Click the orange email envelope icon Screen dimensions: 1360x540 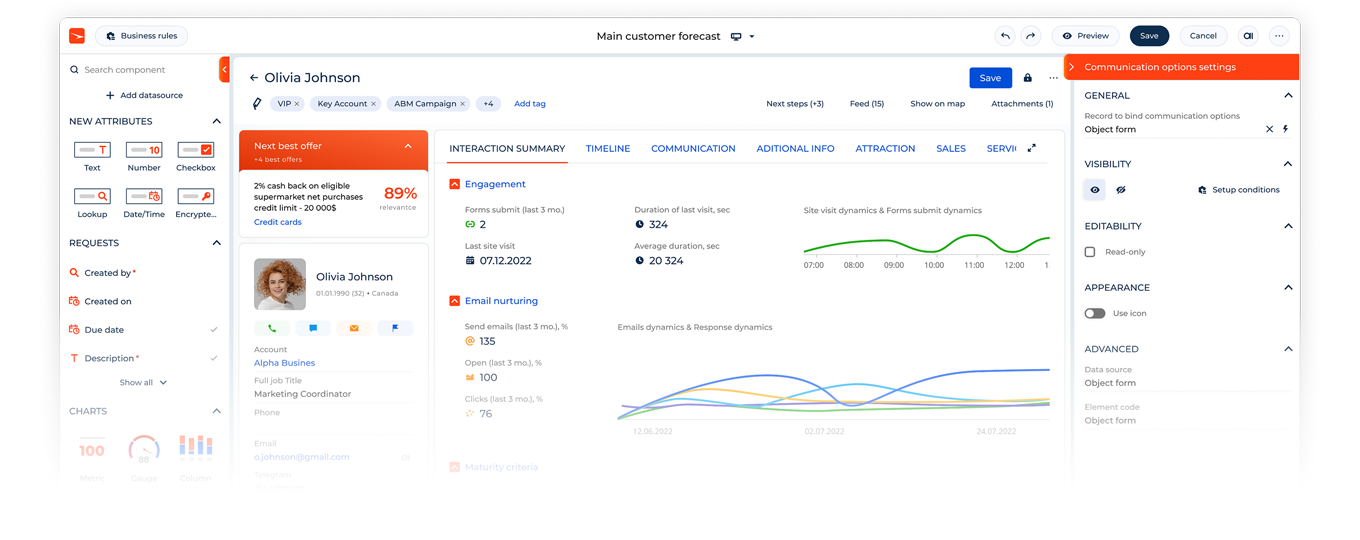(354, 328)
